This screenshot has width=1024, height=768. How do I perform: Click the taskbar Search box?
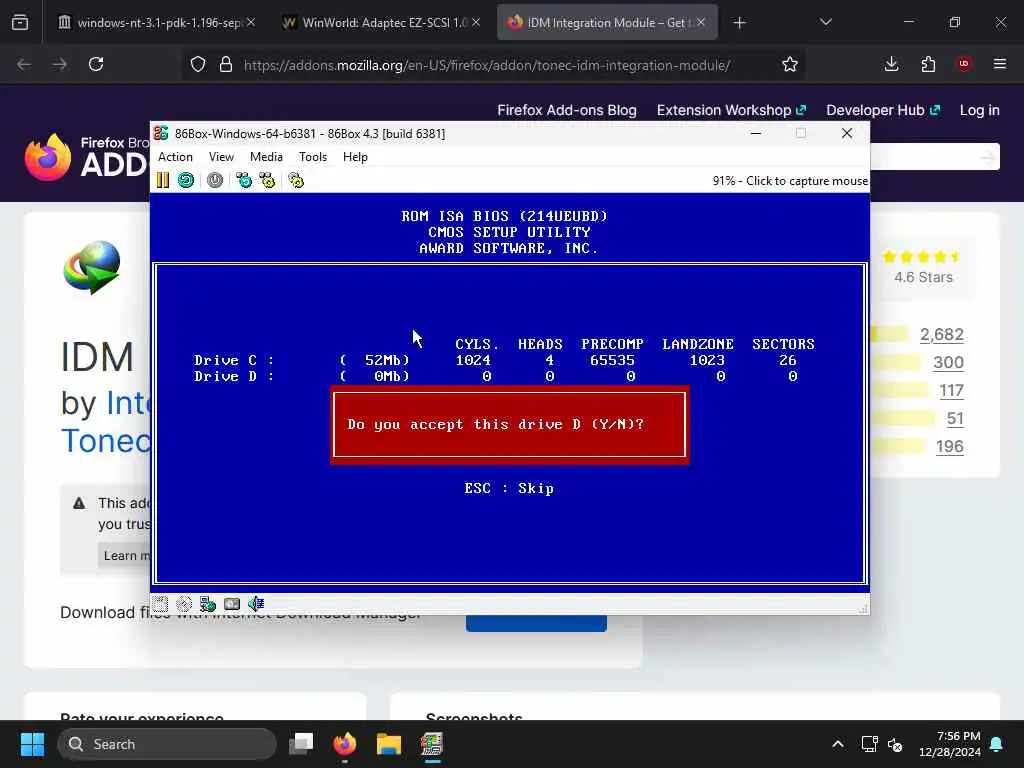pos(167,744)
